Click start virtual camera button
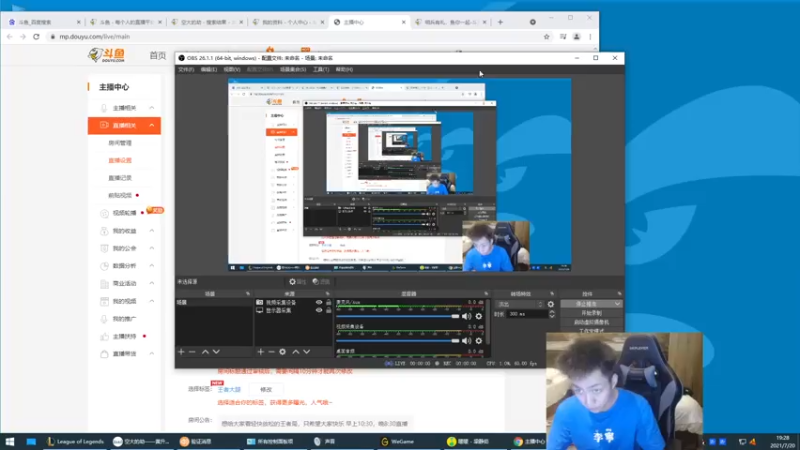800x450 pixels. [591, 322]
